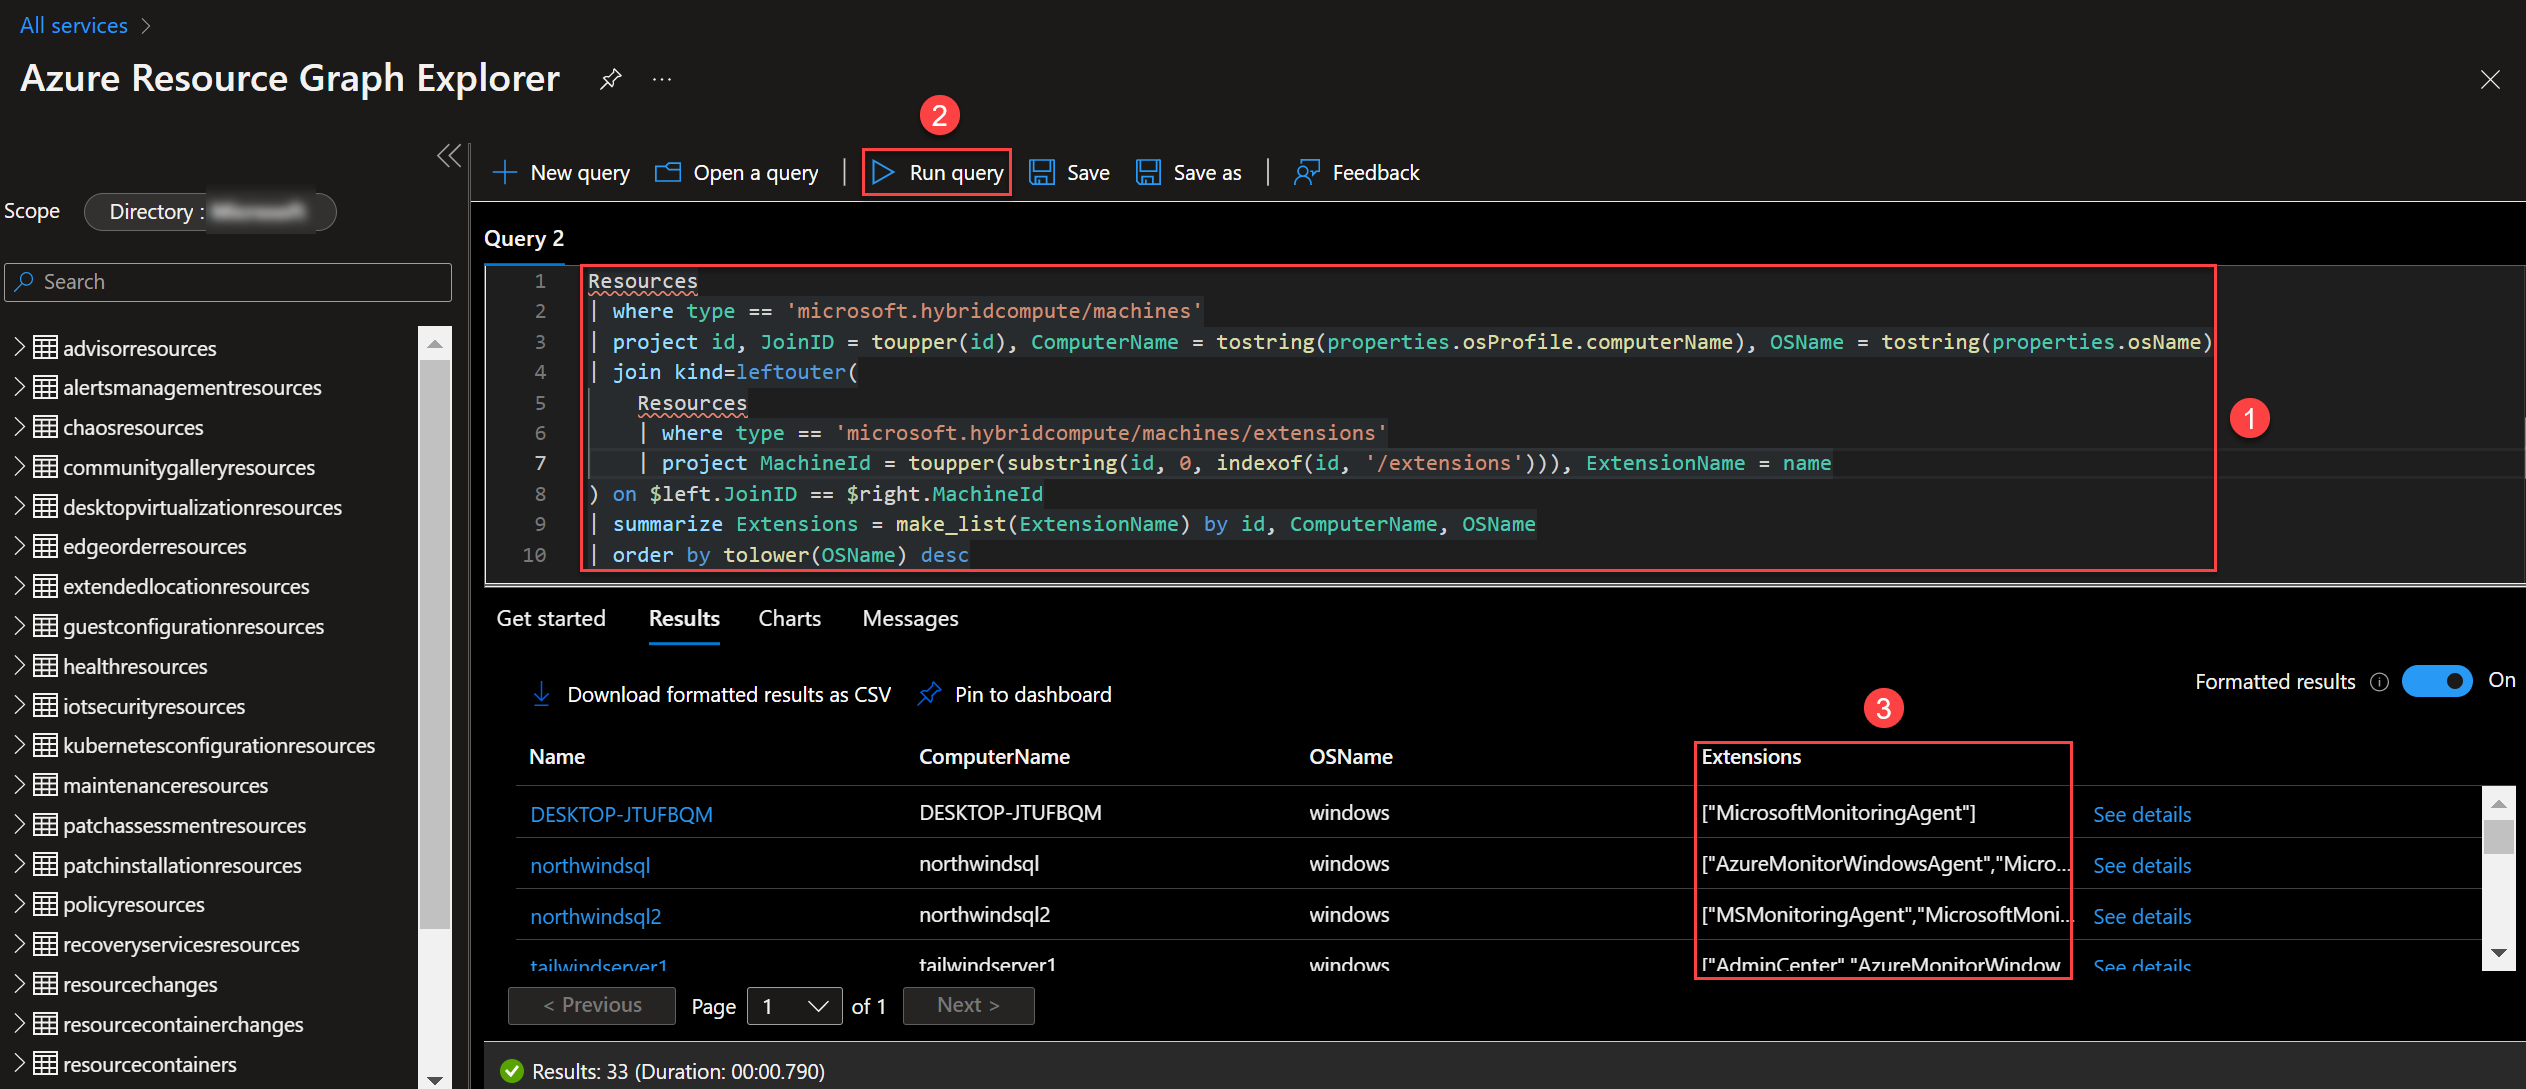Viewport: 2526px width, 1089px height.
Task: Select the Results tab
Action: 684,619
